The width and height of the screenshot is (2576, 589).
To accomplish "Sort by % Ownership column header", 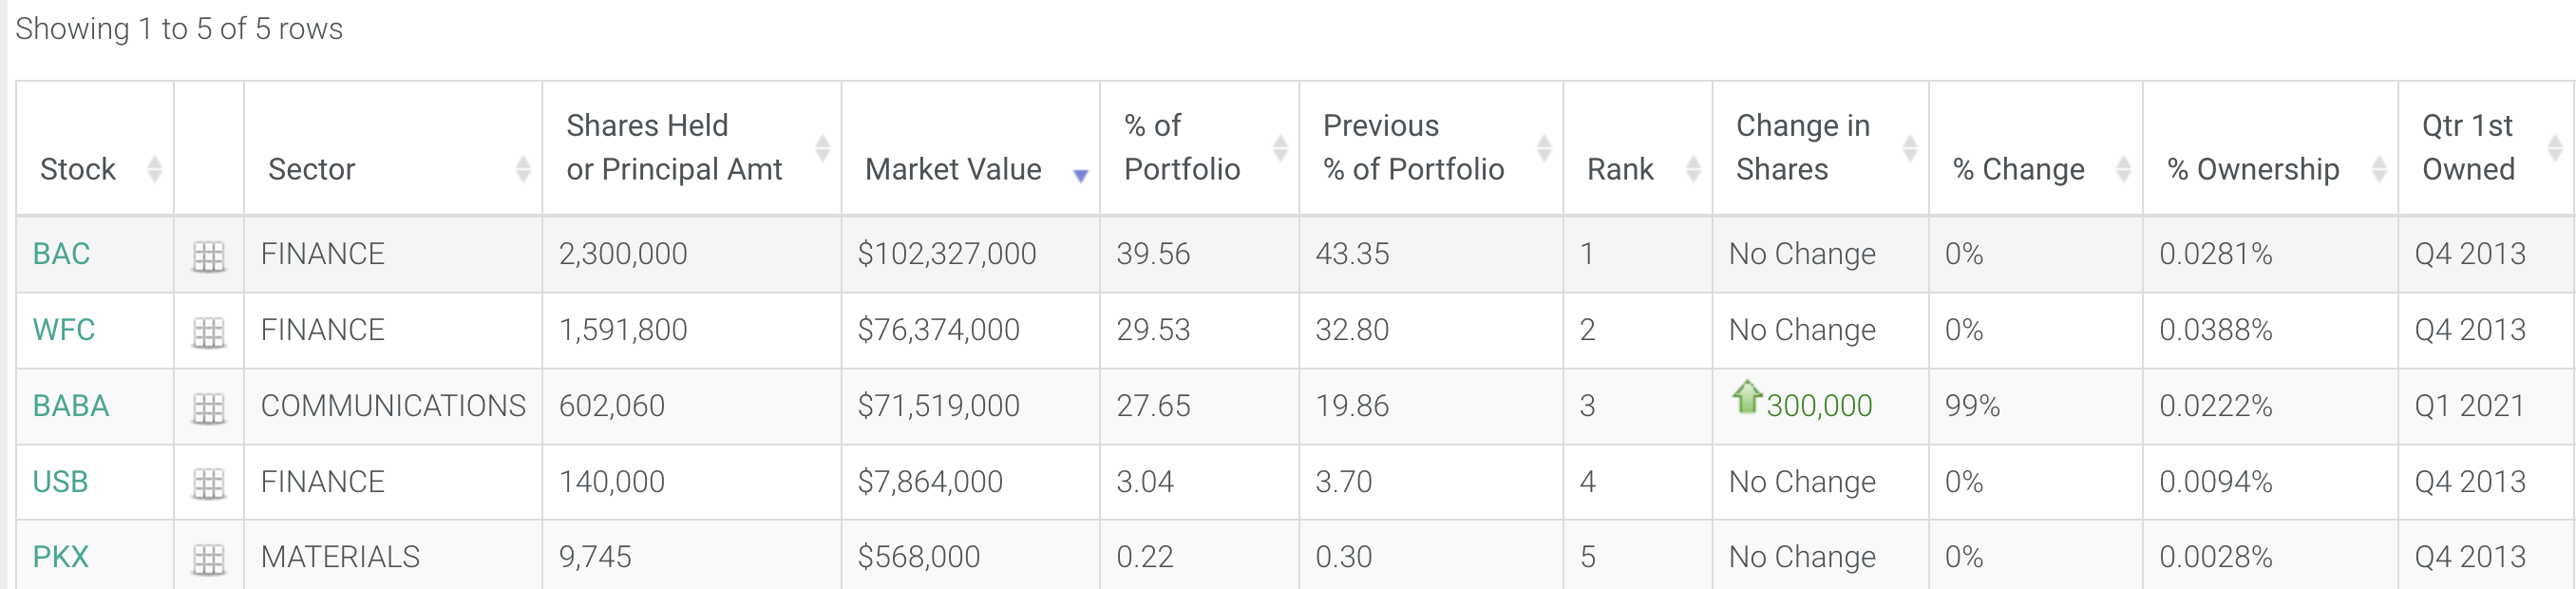I will pyautogui.click(x=2252, y=169).
